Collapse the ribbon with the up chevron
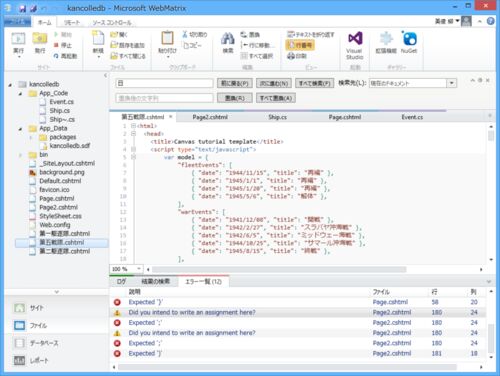The width and height of the screenshot is (500, 376). click(x=480, y=21)
